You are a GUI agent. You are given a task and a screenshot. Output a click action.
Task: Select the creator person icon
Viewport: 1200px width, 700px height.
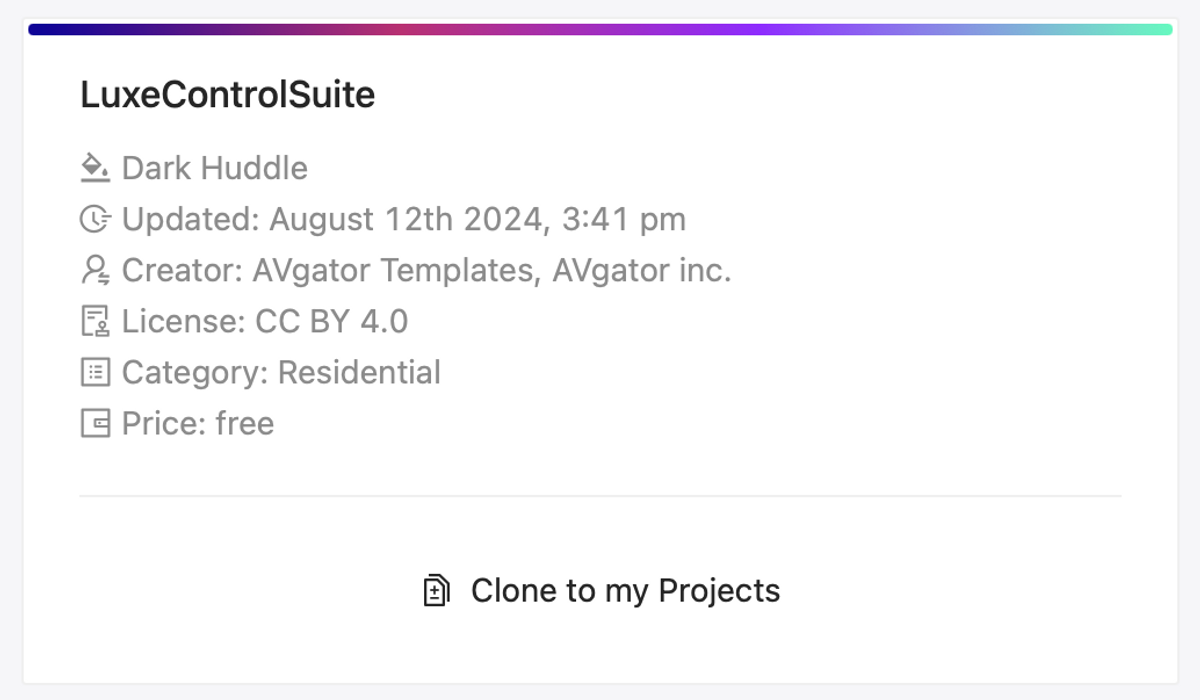tap(95, 270)
